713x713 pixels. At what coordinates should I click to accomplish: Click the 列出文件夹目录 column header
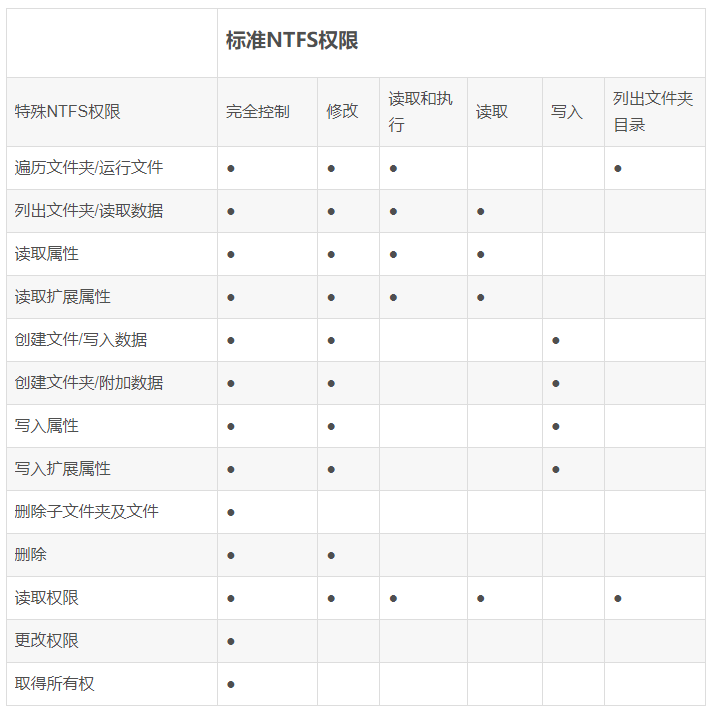[x=653, y=111]
